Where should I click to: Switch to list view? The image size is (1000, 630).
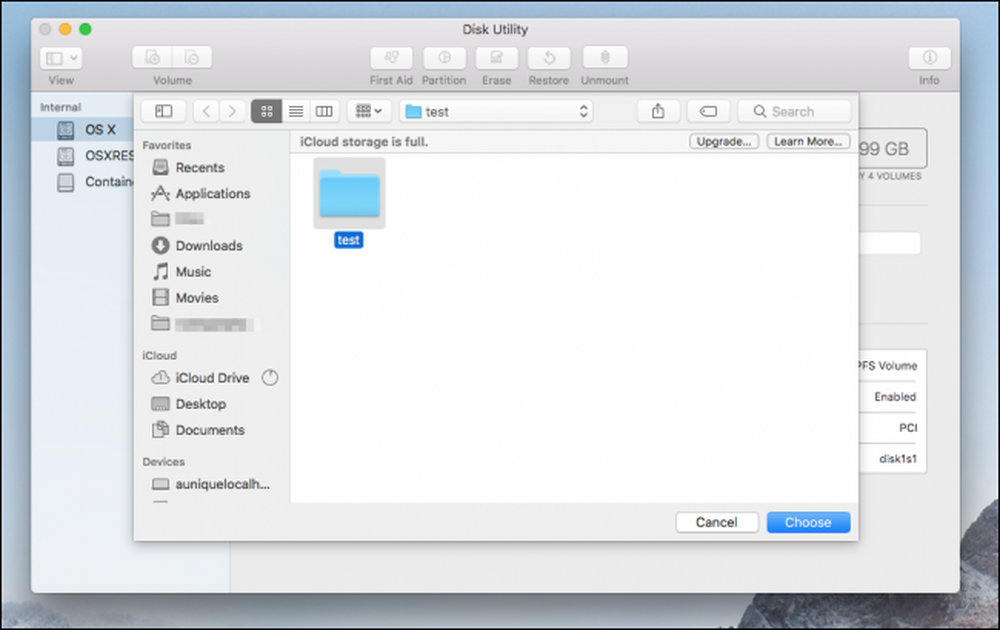[x=296, y=112]
